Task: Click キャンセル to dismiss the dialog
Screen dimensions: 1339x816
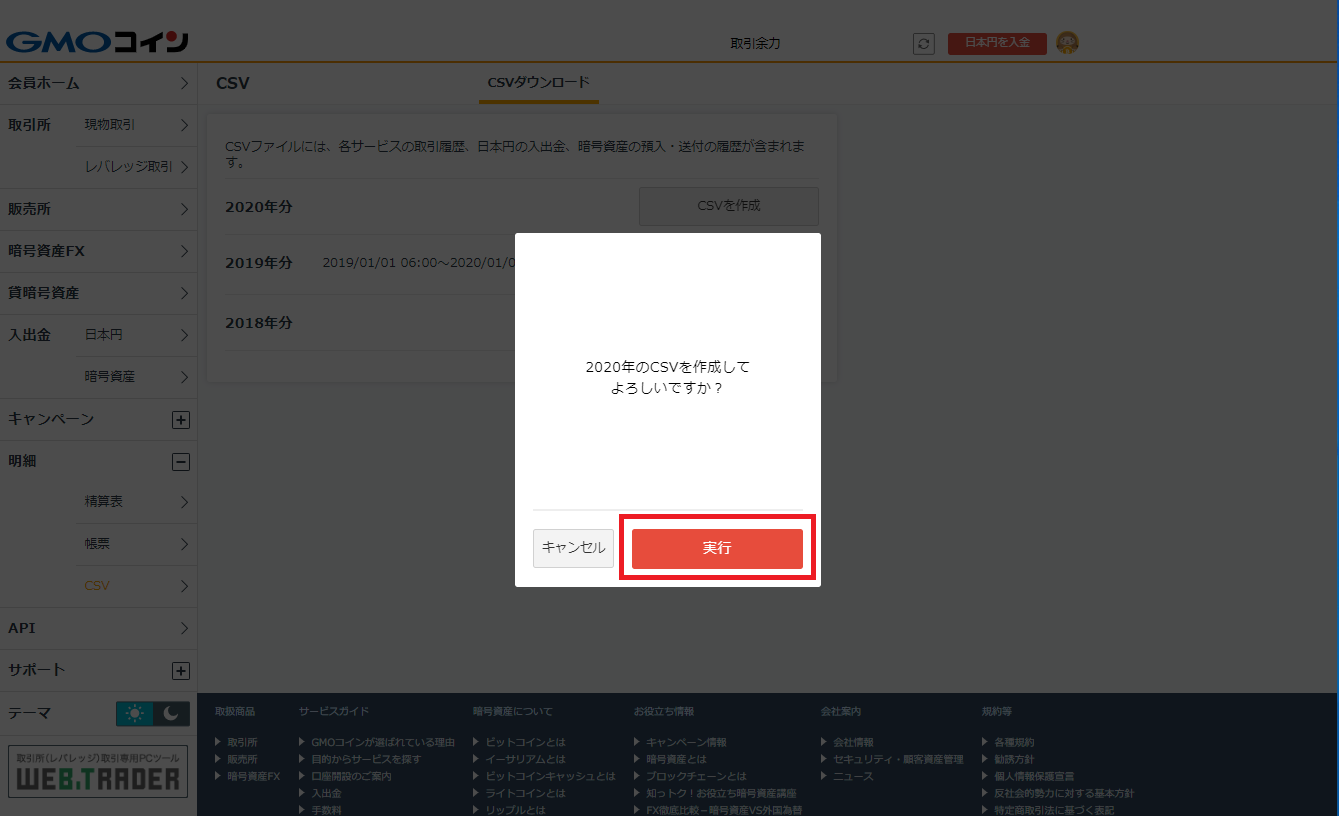Action: point(572,547)
